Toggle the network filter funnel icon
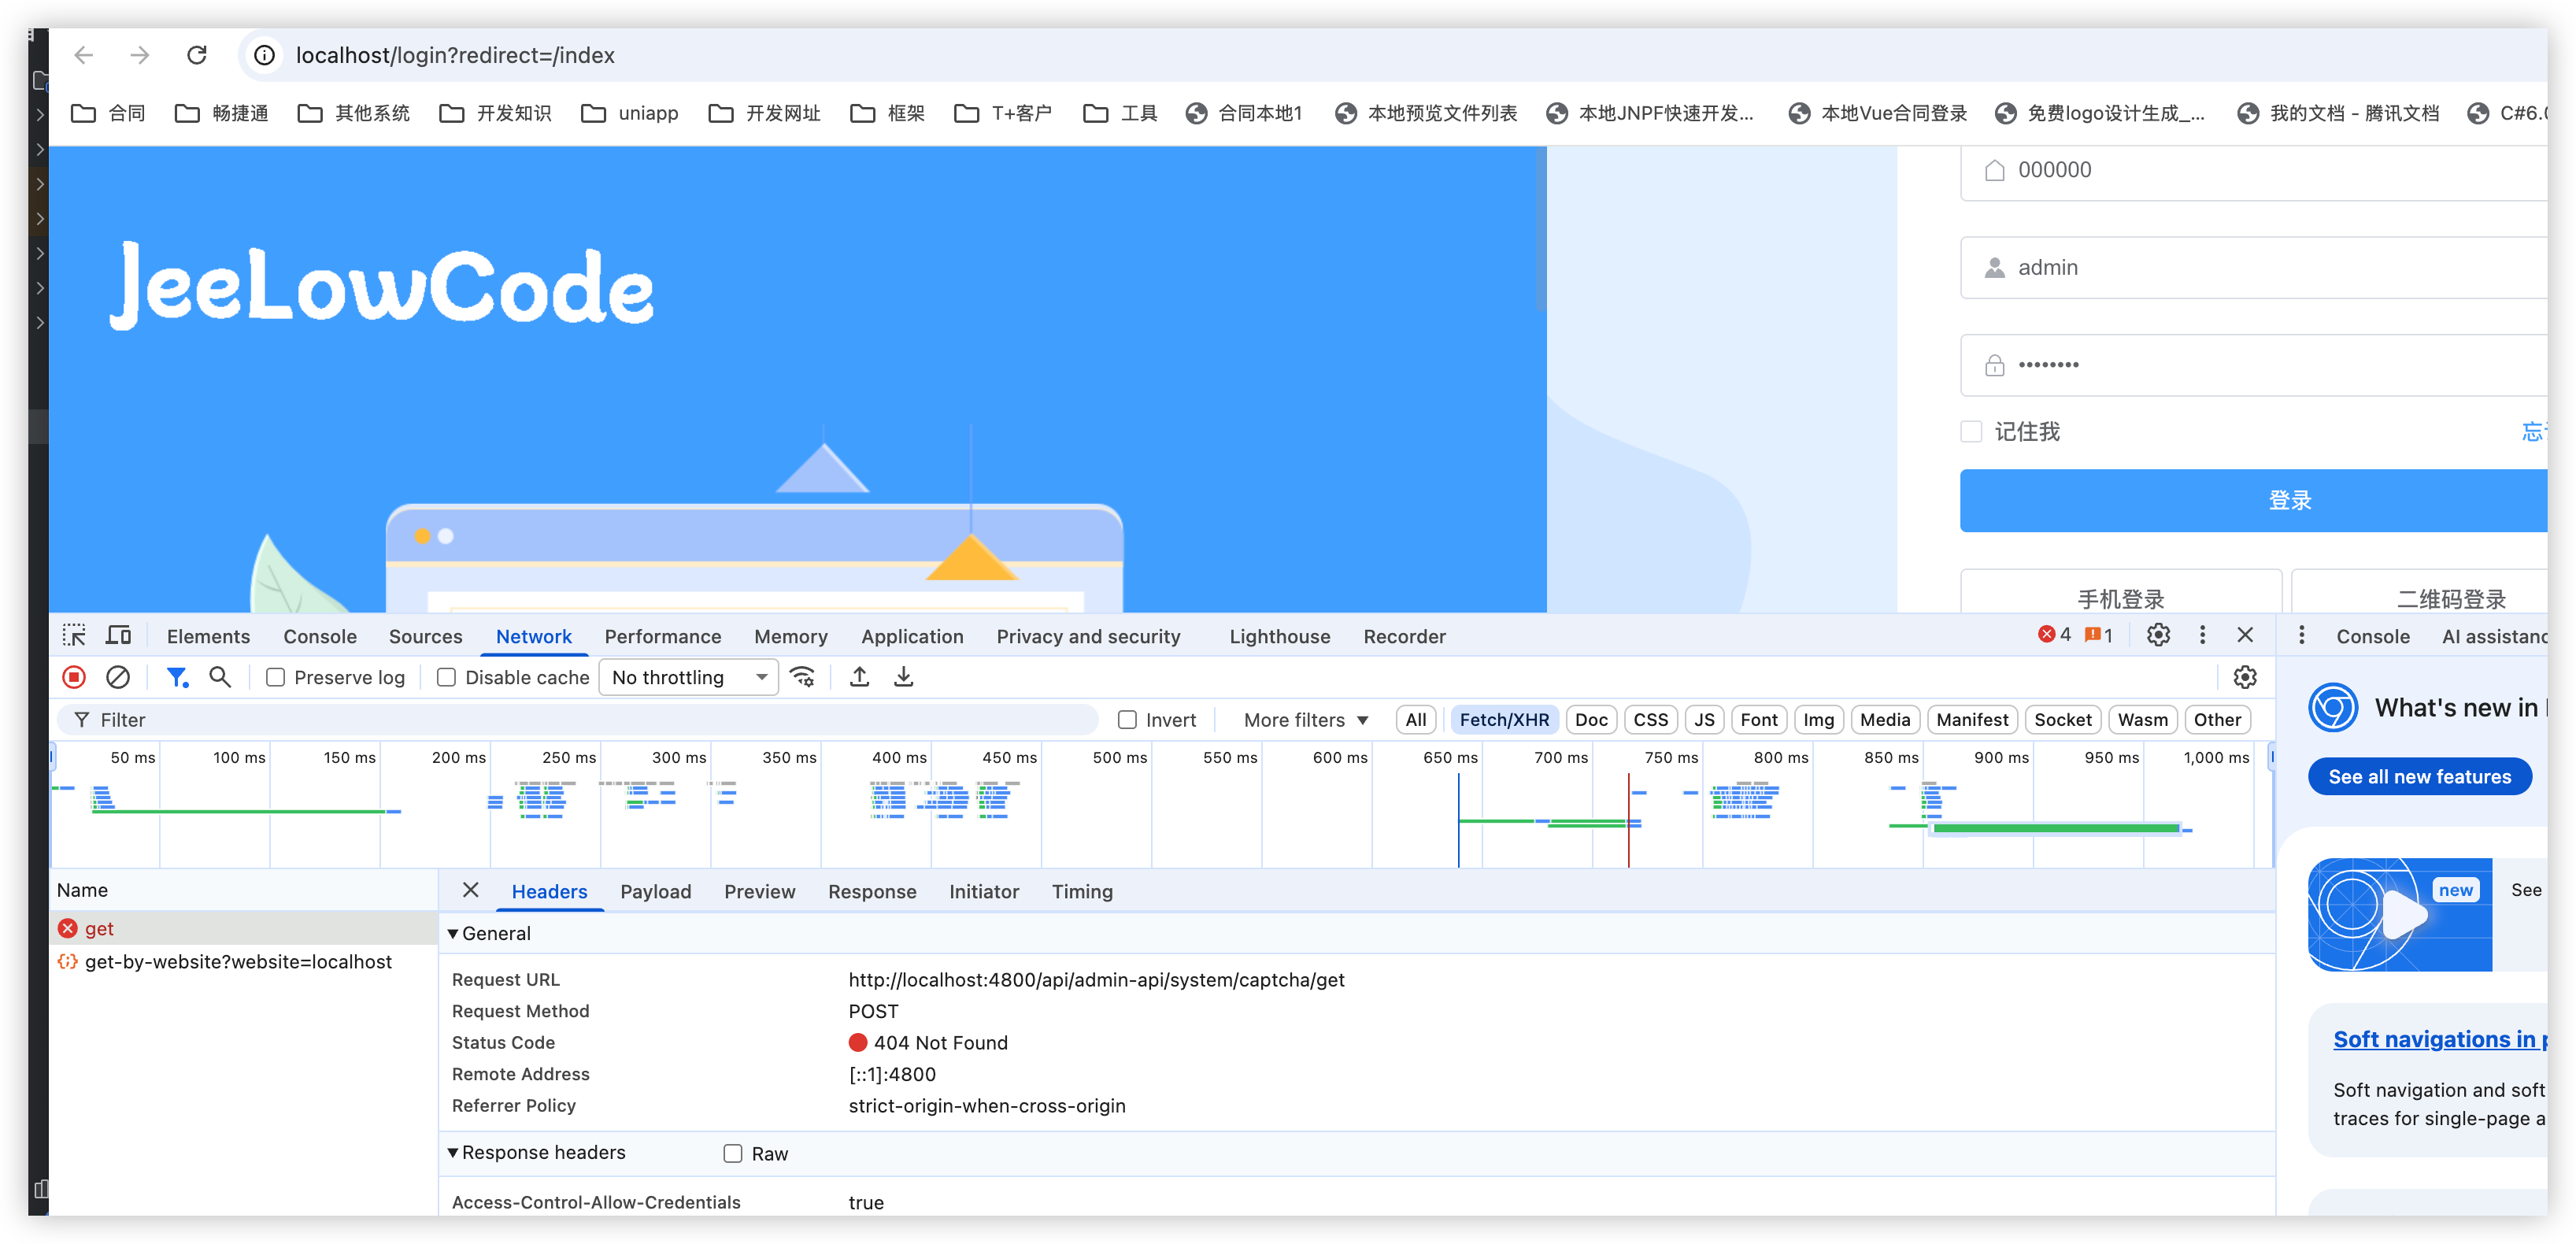 (177, 677)
